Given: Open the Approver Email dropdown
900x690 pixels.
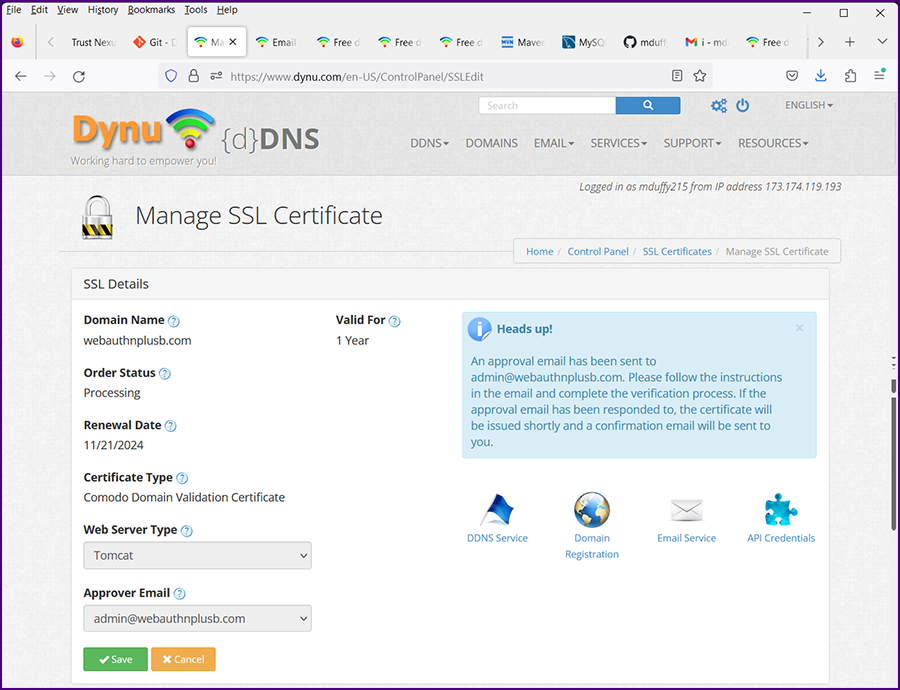Looking at the screenshot, I should (197, 619).
